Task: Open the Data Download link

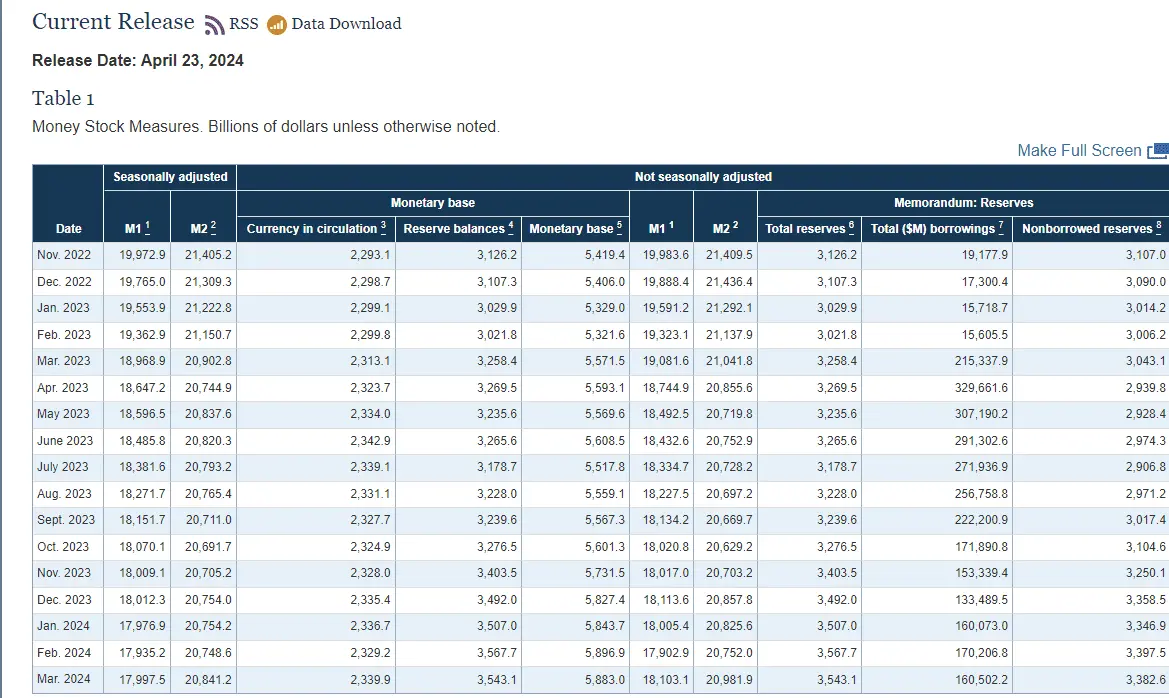Action: pyautogui.click(x=346, y=24)
